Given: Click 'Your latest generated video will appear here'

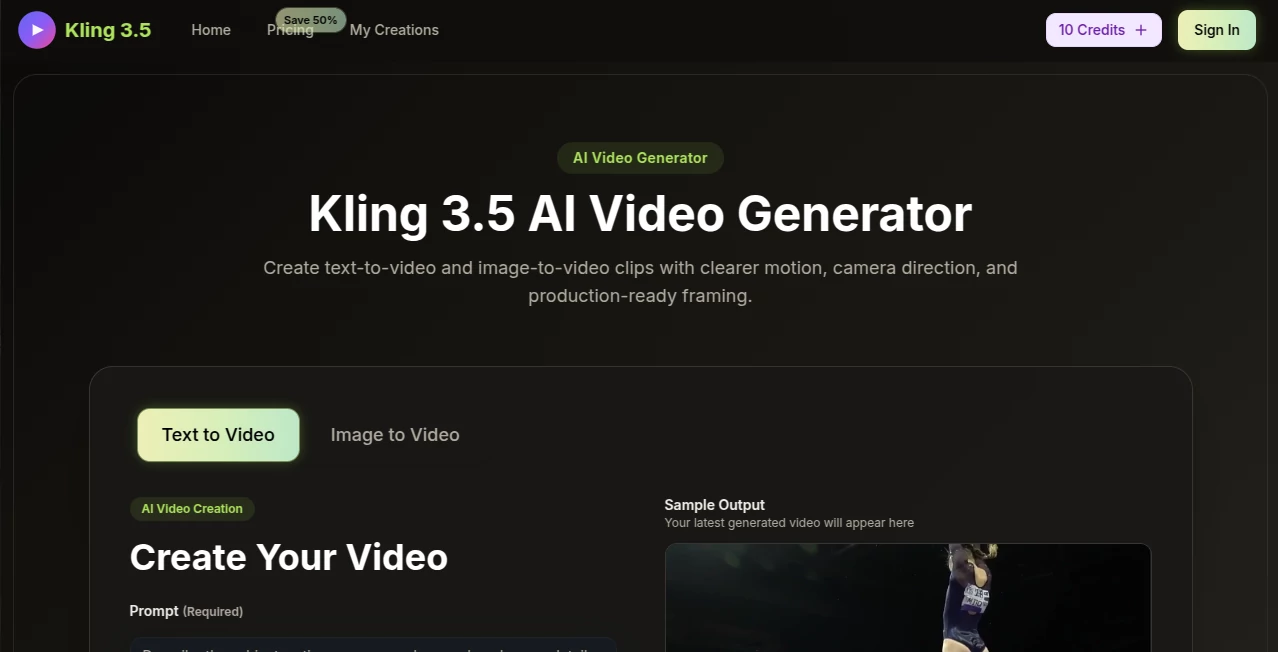Looking at the screenshot, I should click(x=789, y=523).
